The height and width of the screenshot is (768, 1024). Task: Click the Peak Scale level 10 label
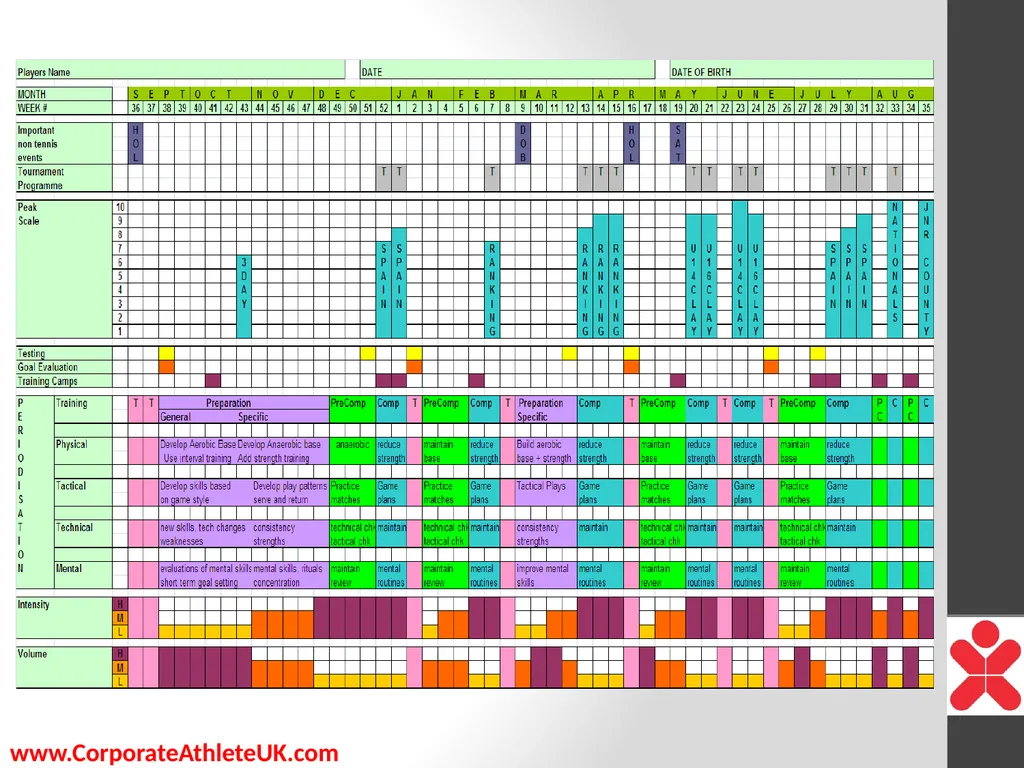pos(120,208)
